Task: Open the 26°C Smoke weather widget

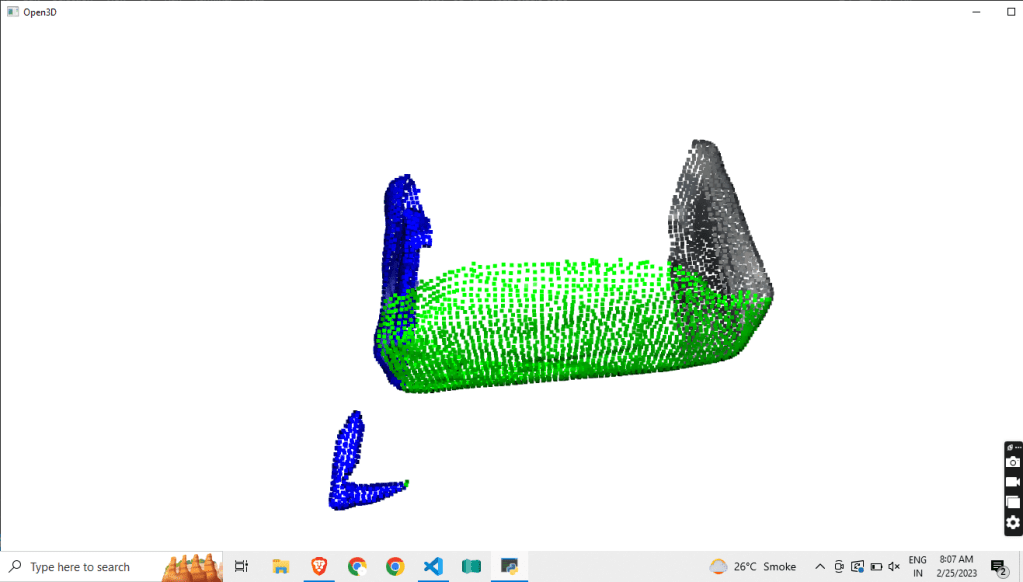Action: pos(753,566)
